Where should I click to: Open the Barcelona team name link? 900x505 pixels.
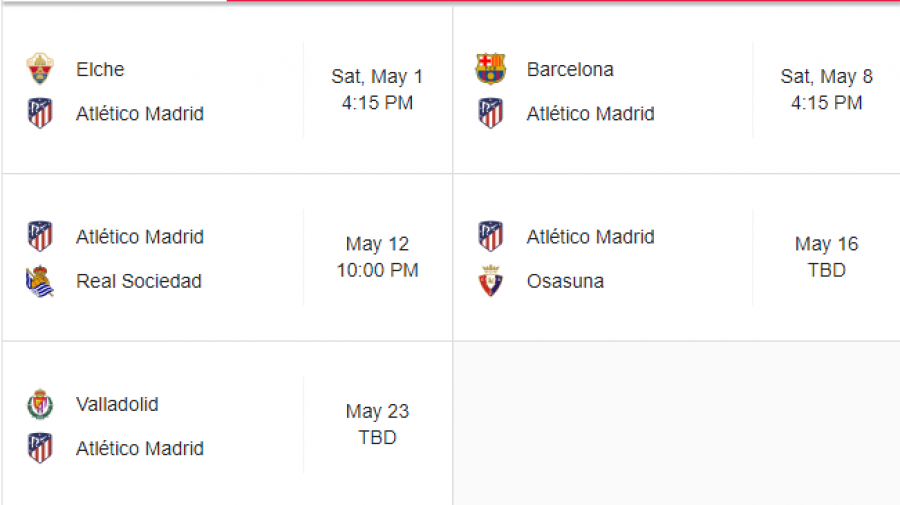[570, 69]
